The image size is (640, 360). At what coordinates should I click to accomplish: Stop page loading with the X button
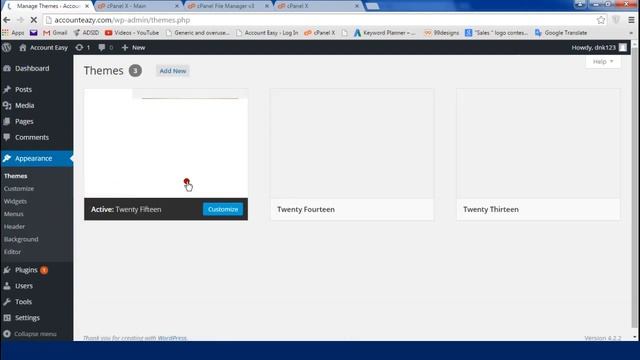pos(33,20)
